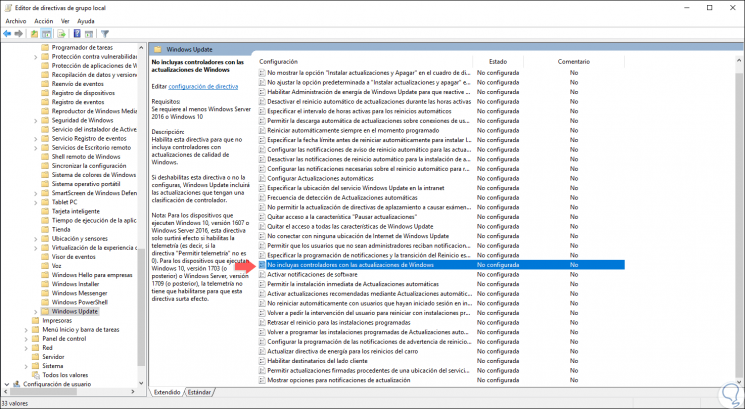Click the Configuración de usuario node icon
The width and height of the screenshot is (745, 409).
point(17,384)
